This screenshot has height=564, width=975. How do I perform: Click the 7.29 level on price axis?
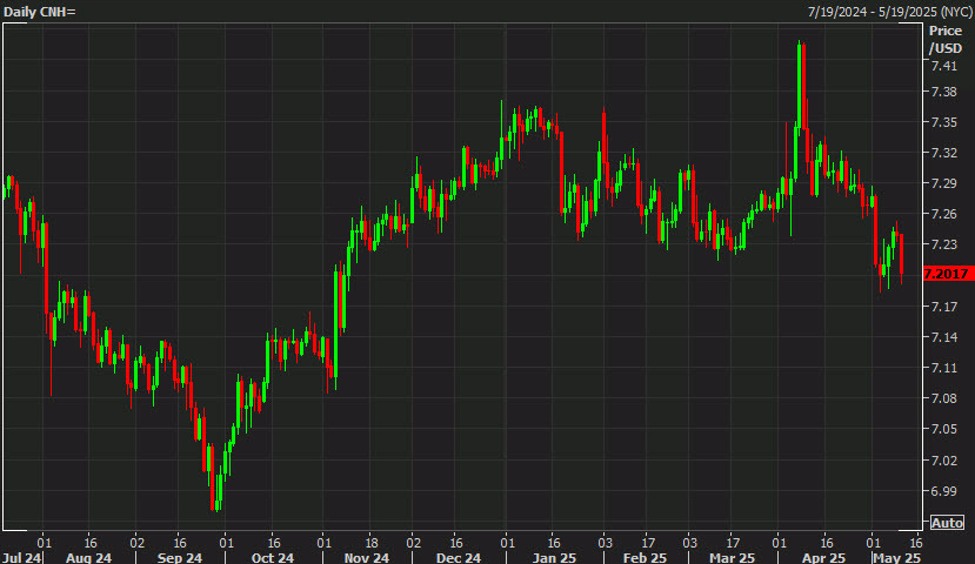tap(945, 184)
